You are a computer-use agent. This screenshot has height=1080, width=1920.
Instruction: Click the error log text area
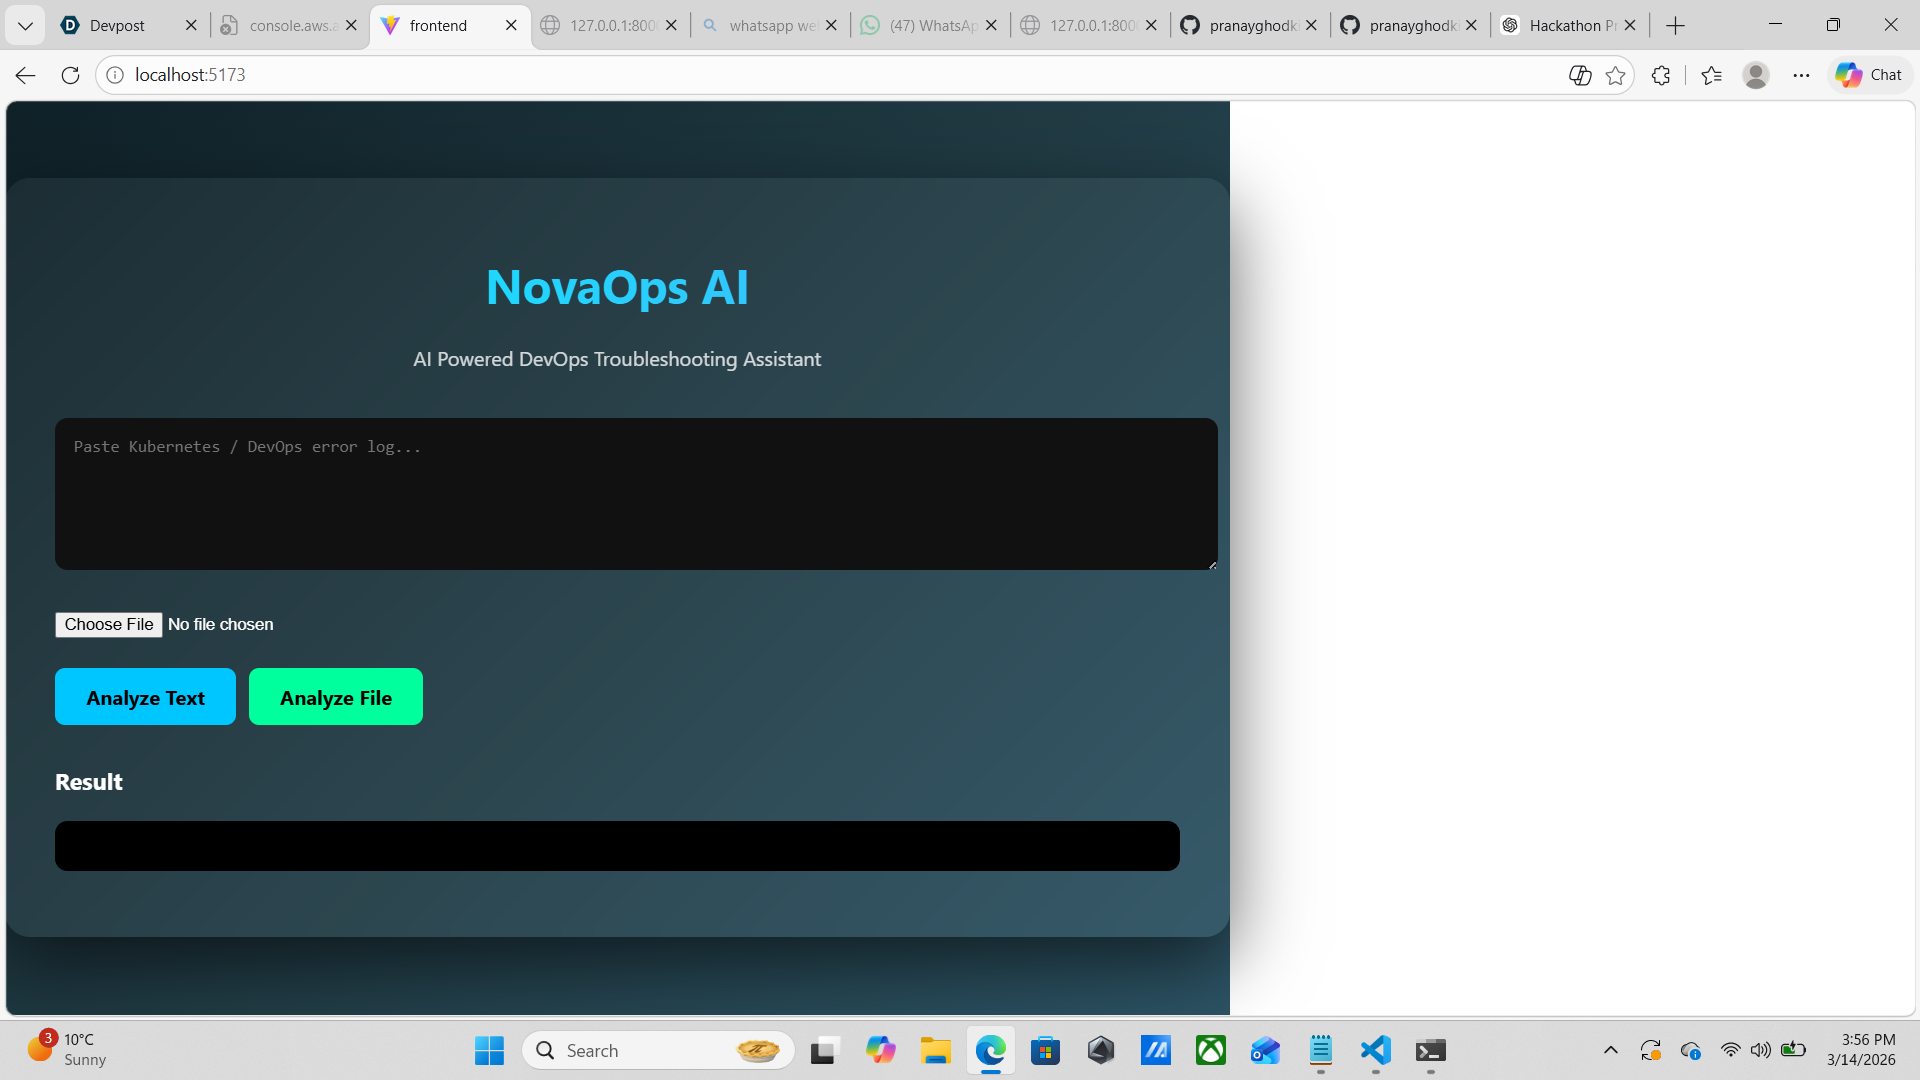pyautogui.click(x=636, y=494)
